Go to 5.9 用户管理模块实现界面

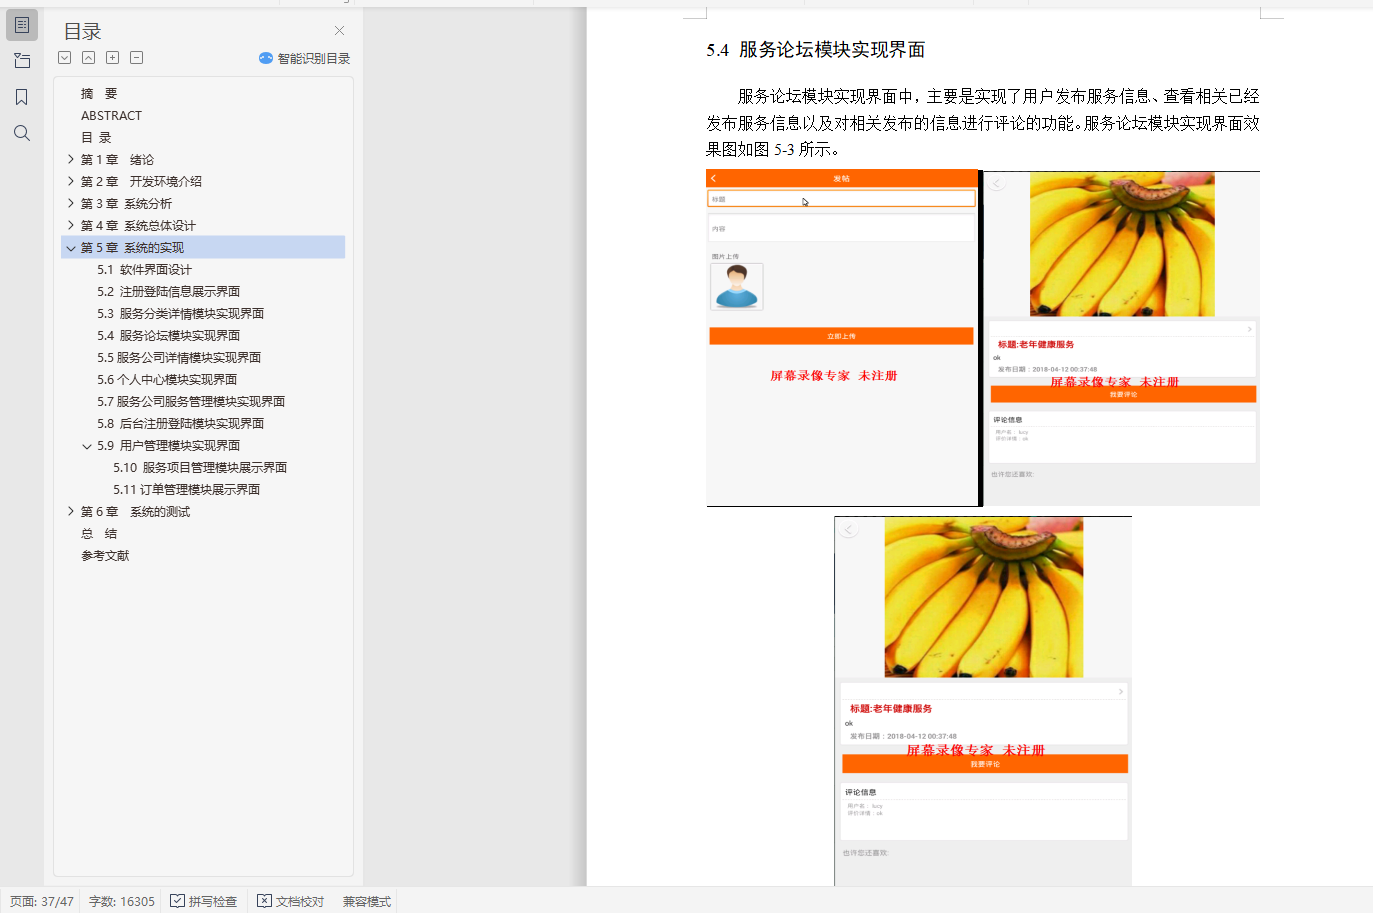[168, 446]
